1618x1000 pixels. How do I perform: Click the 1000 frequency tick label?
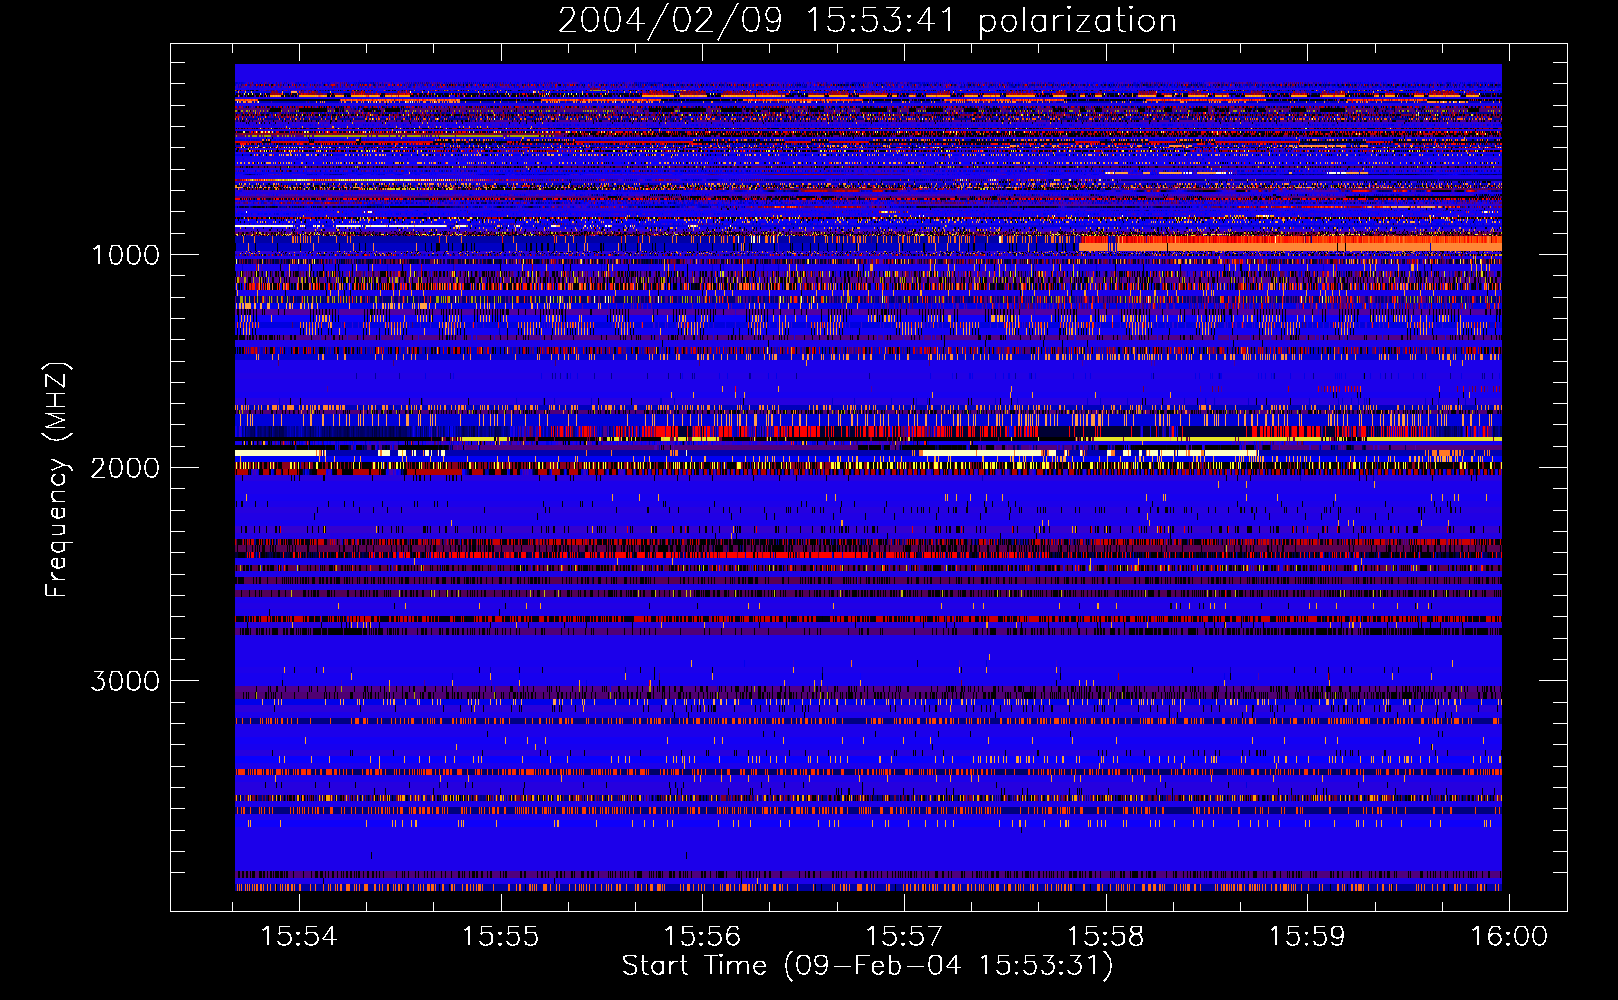pos(125,254)
